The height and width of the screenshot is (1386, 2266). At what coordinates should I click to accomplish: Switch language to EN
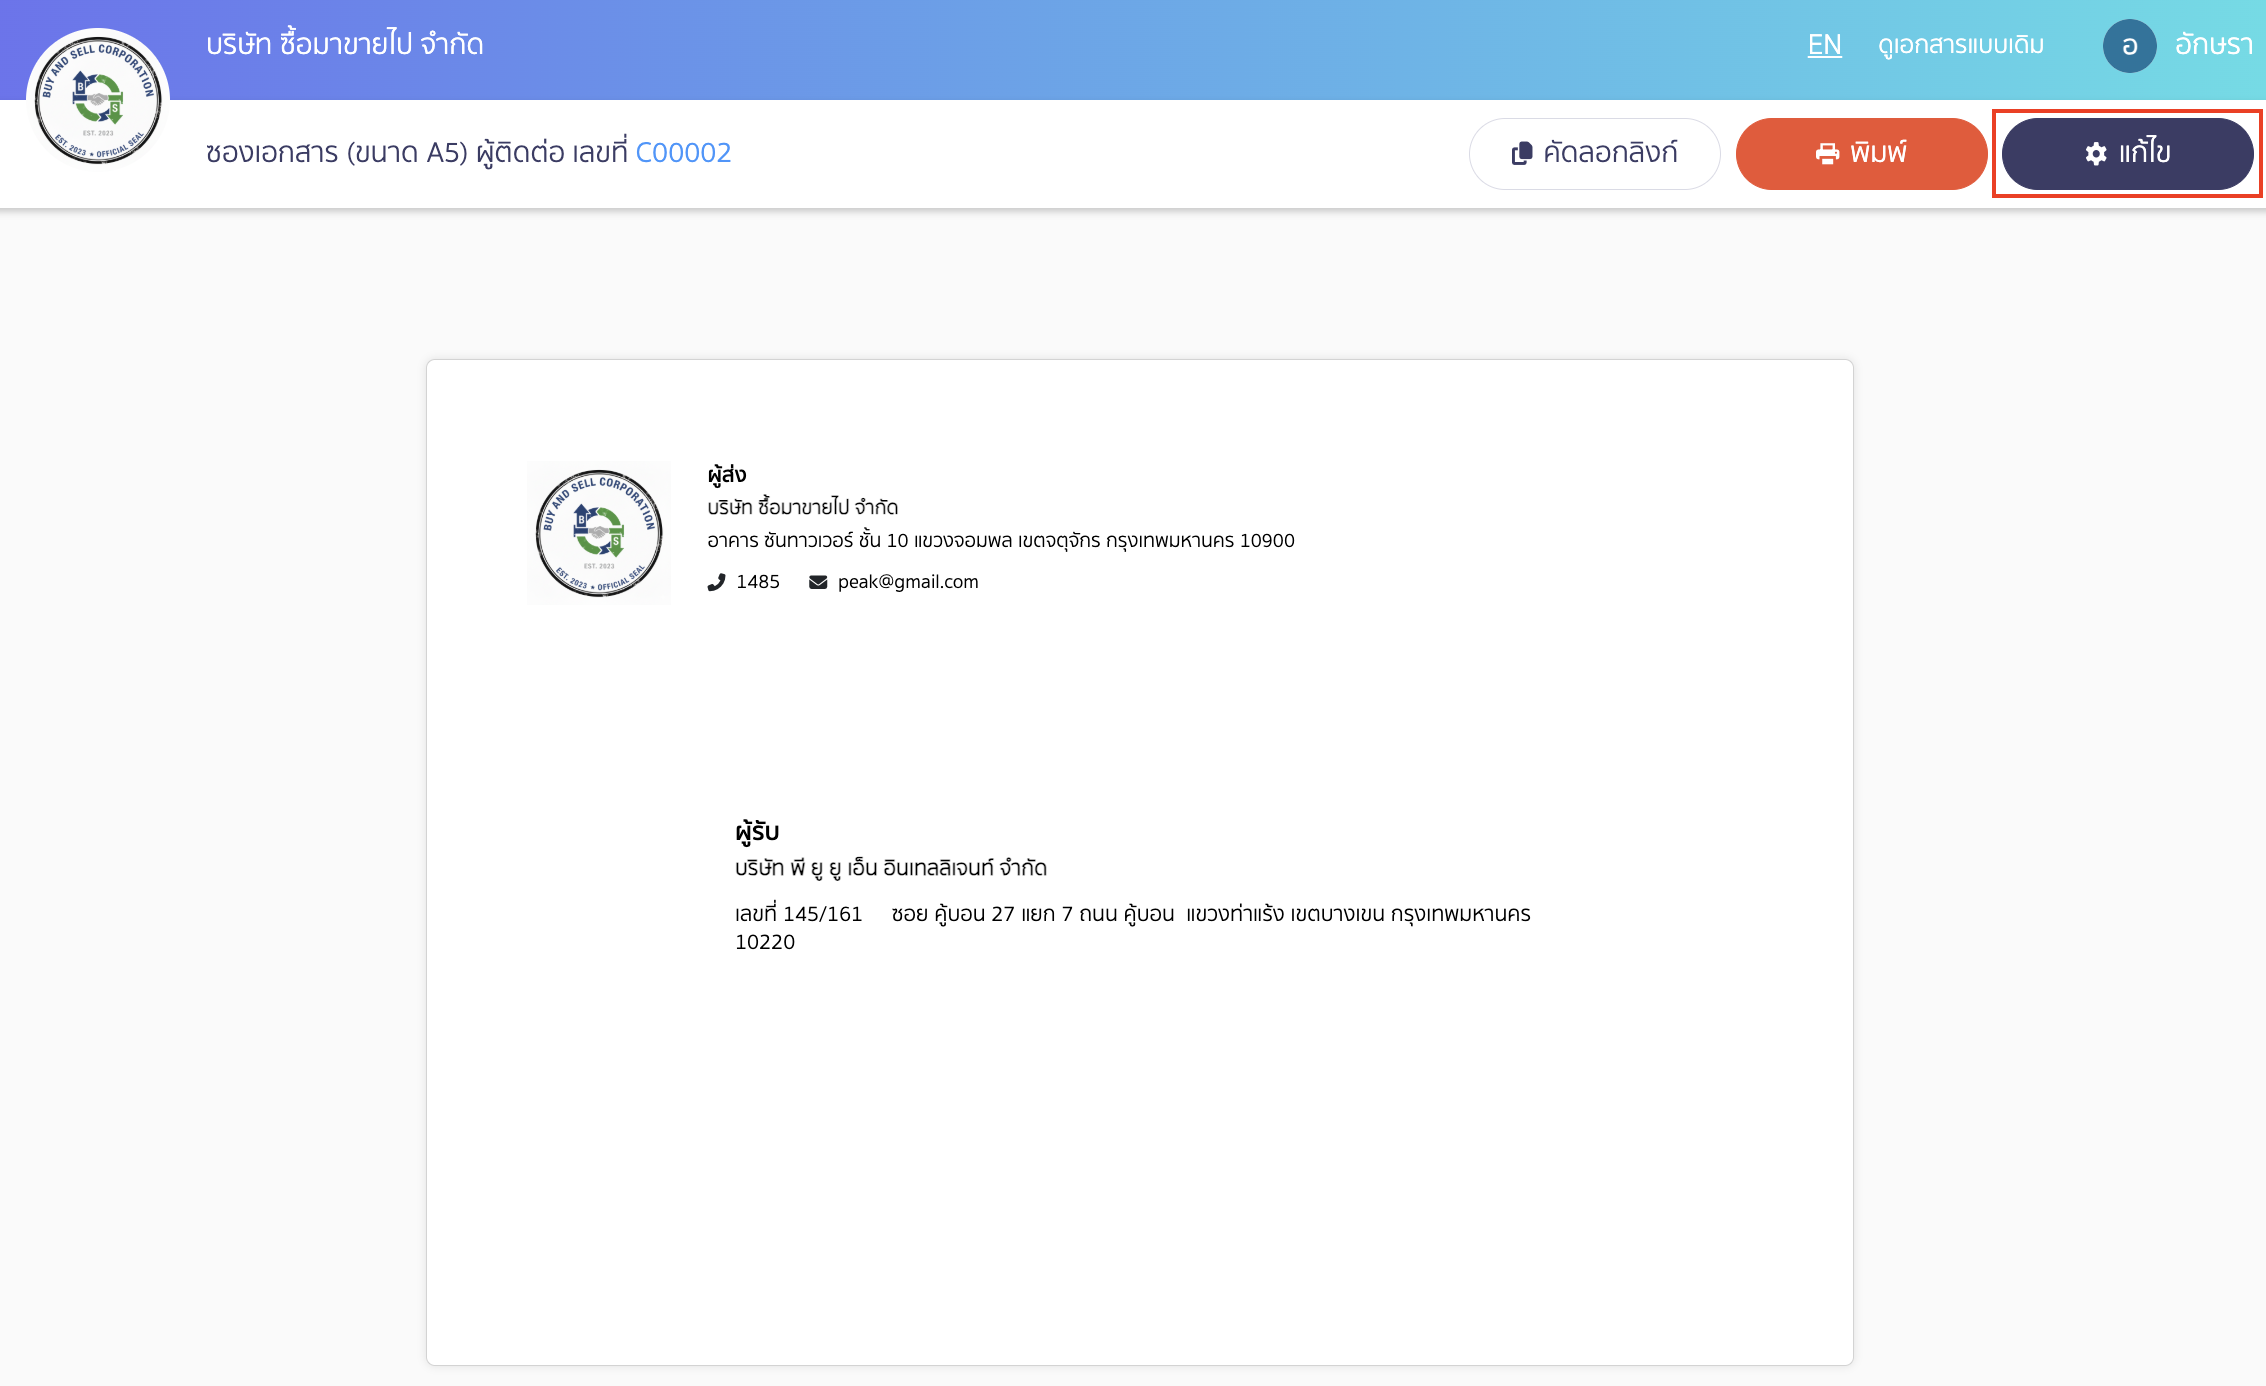tap(1824, 45)
